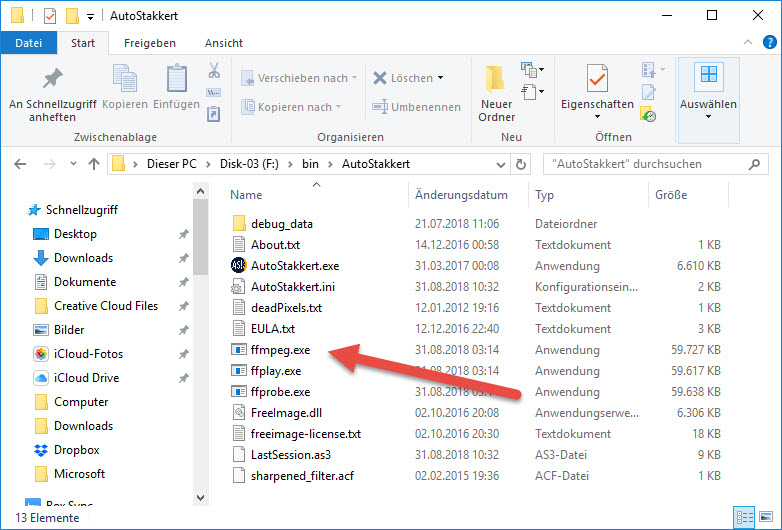
Task: Click the Pin to Schnellzugriff icon
Action: click(51, 80)
